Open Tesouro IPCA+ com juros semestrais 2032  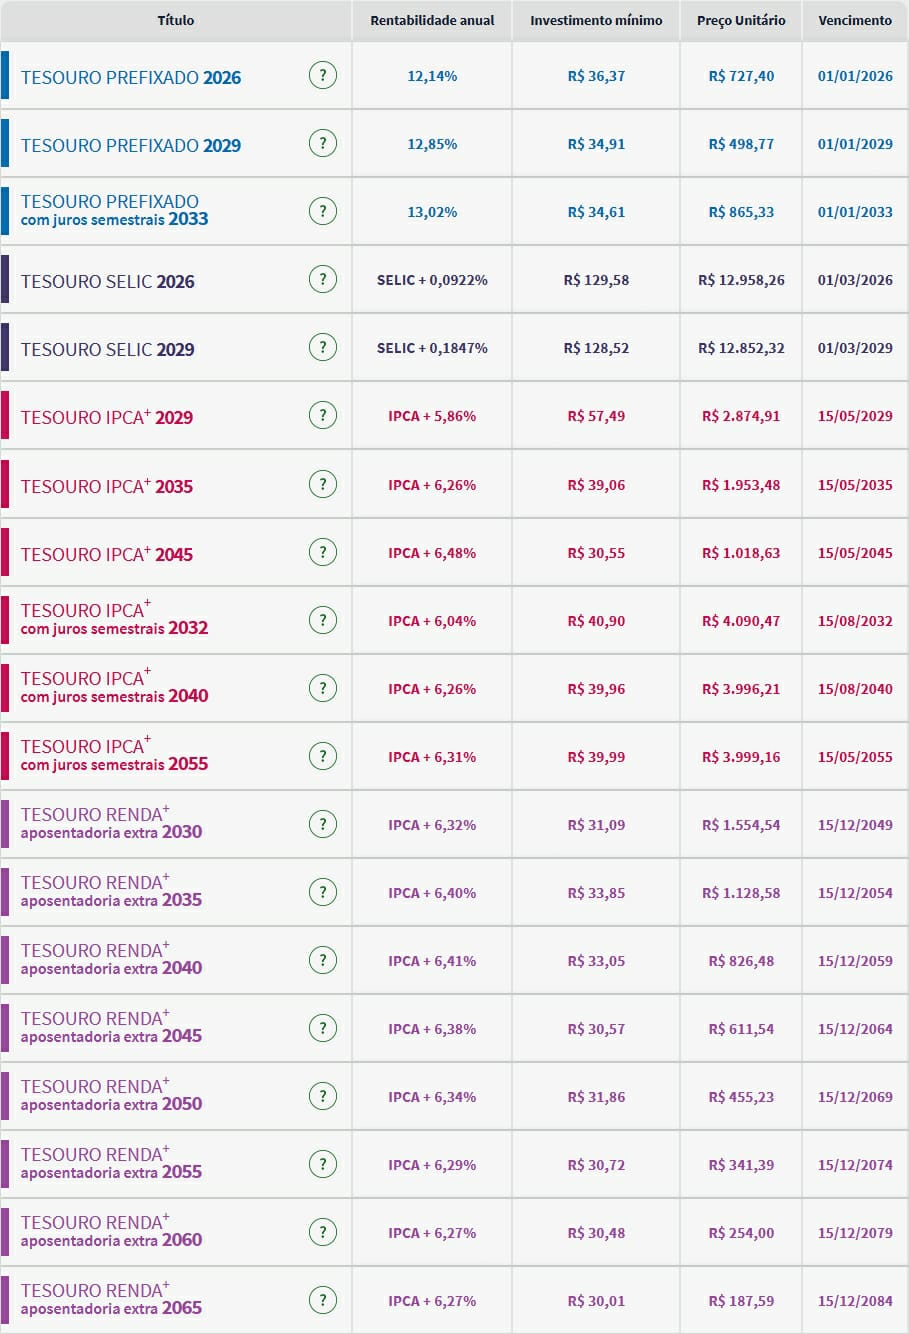coord(115,618)
